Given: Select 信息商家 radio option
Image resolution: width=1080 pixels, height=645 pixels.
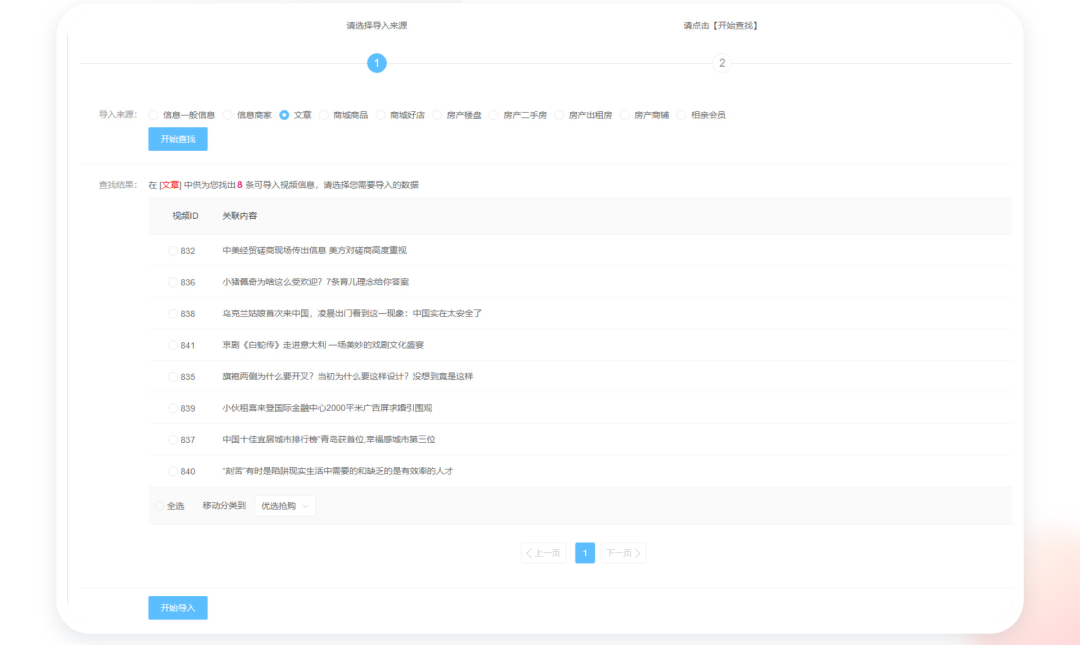Looking at the screenshot, I should click(x=228, y=115).
